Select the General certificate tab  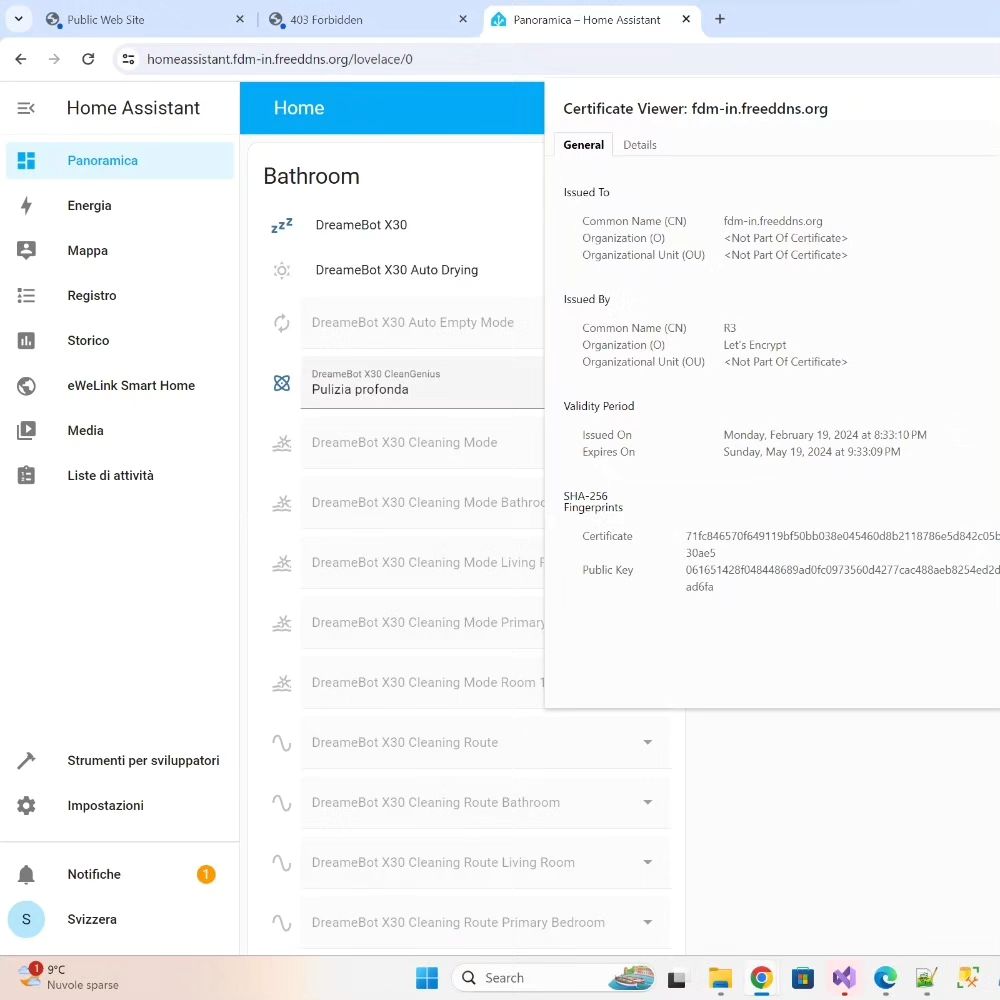coord(584,145)
